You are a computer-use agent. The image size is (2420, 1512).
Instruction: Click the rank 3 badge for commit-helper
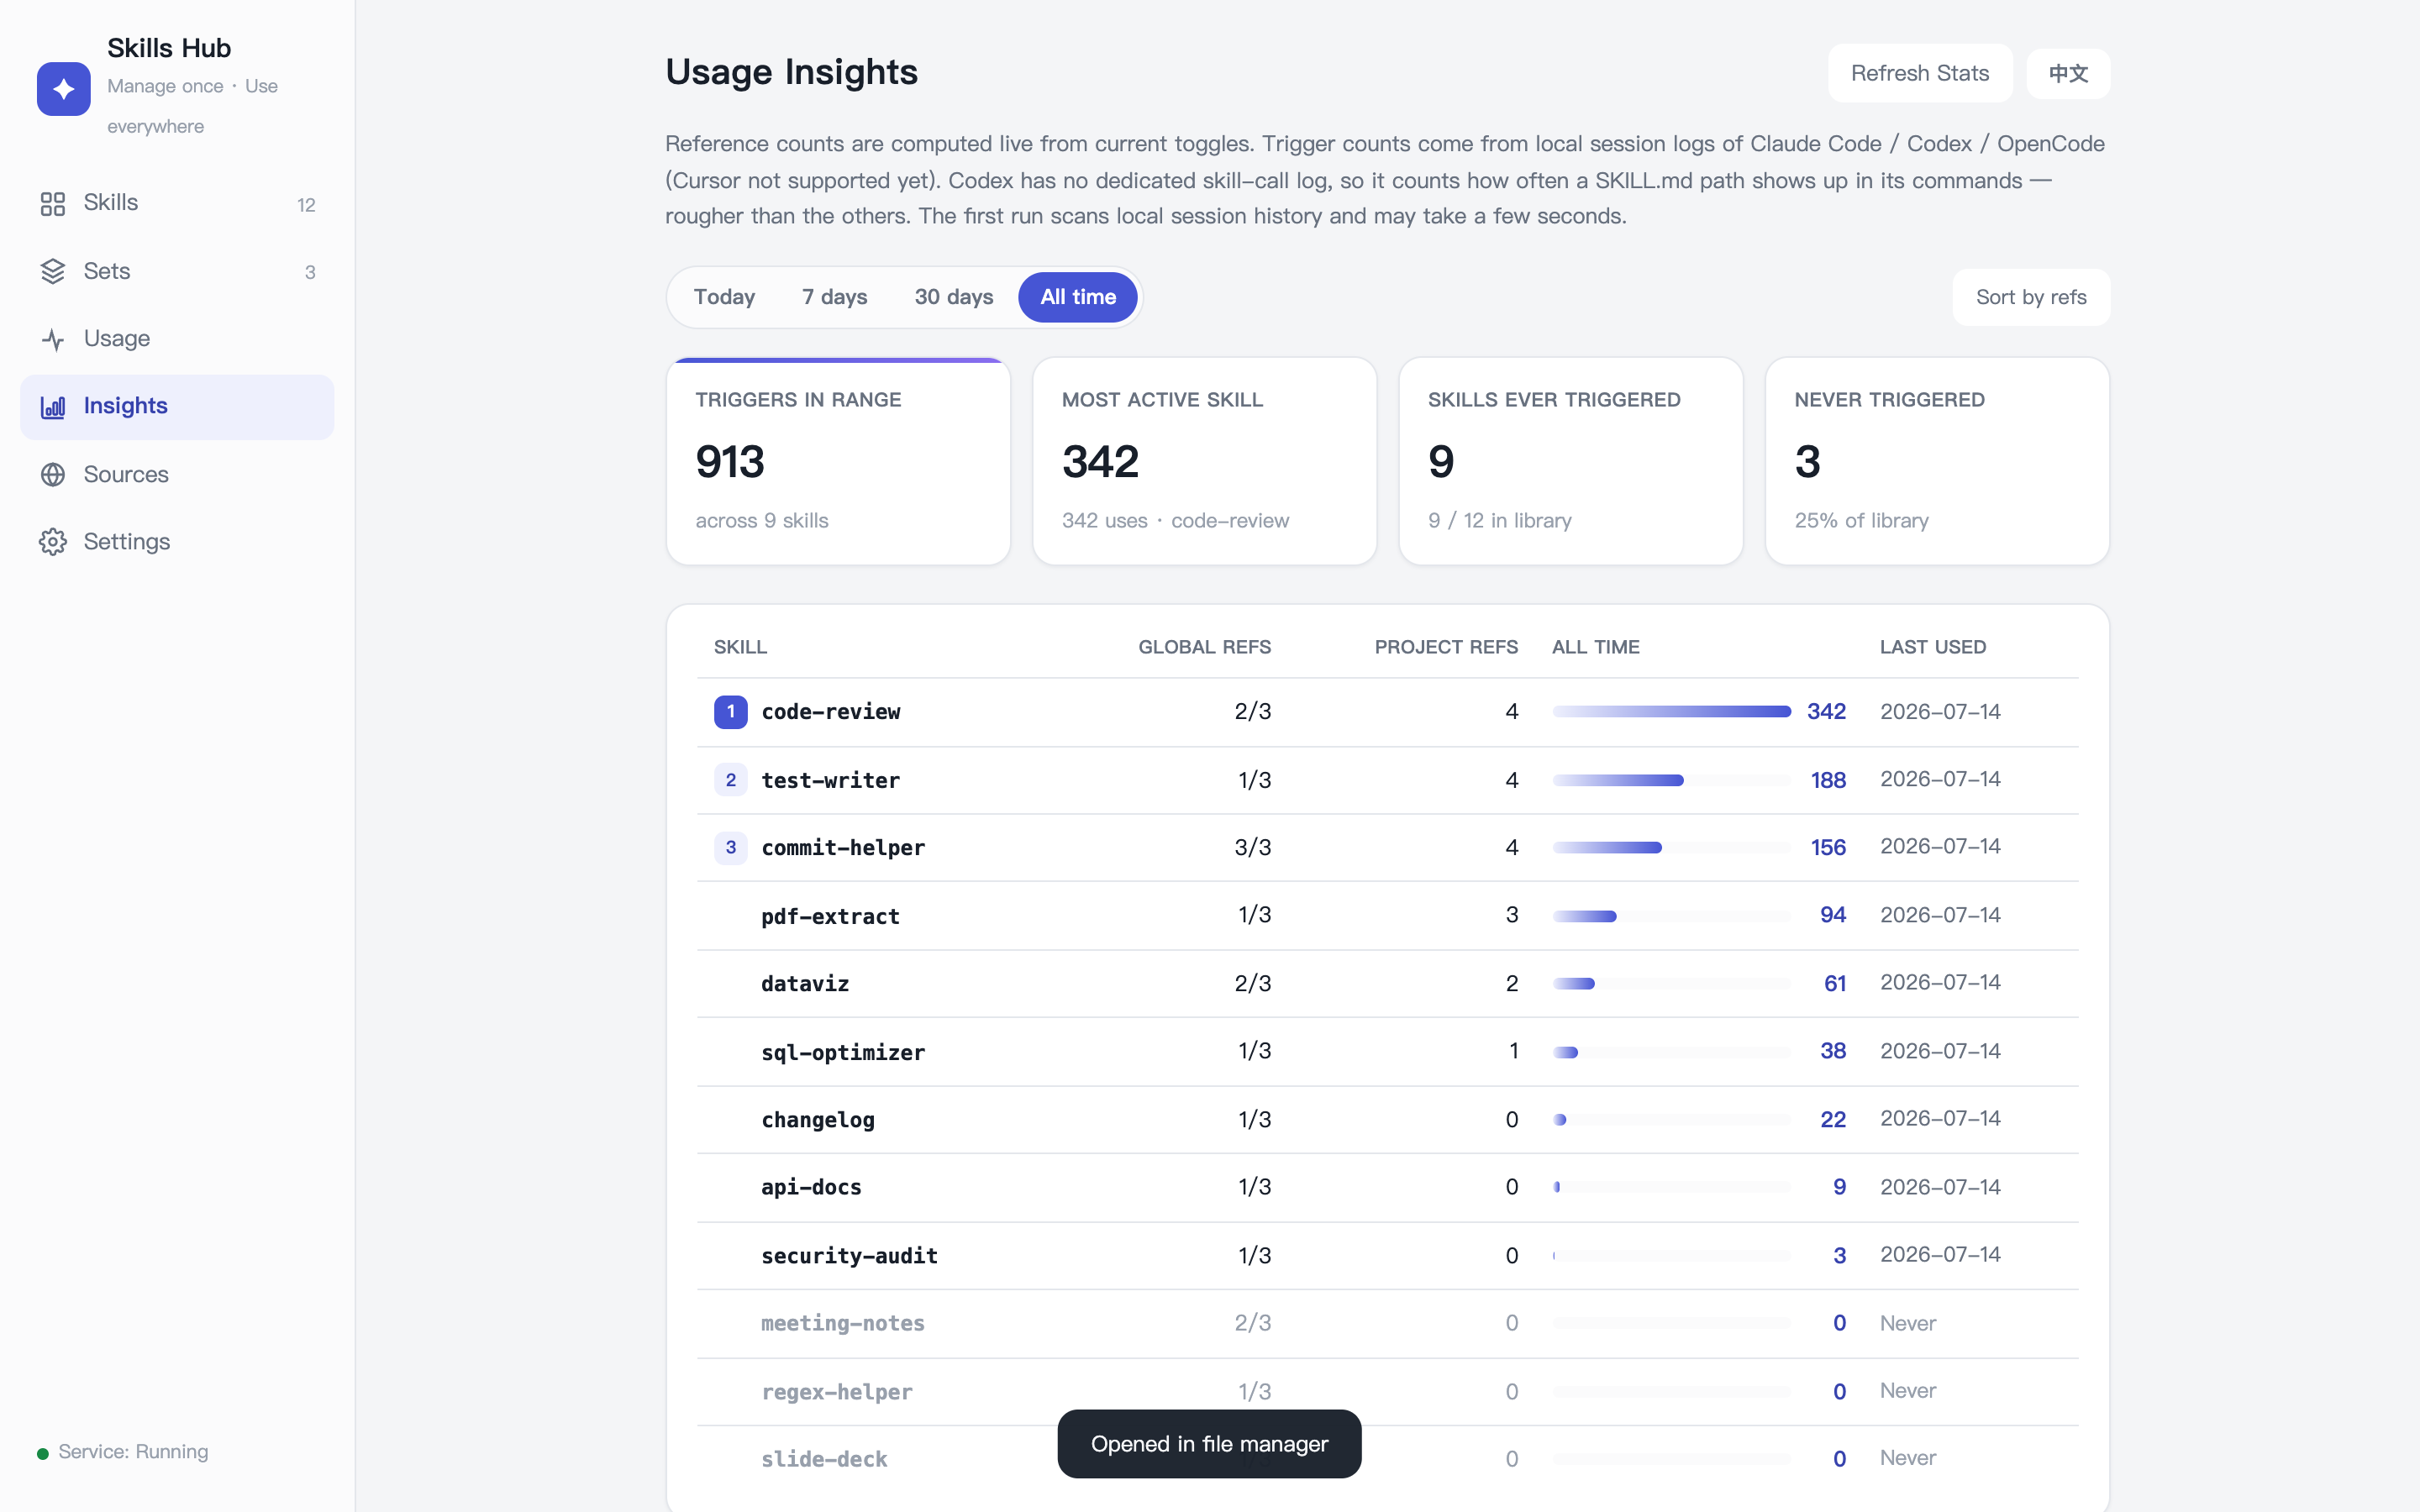pyautogui.click(x=730, y=847)
